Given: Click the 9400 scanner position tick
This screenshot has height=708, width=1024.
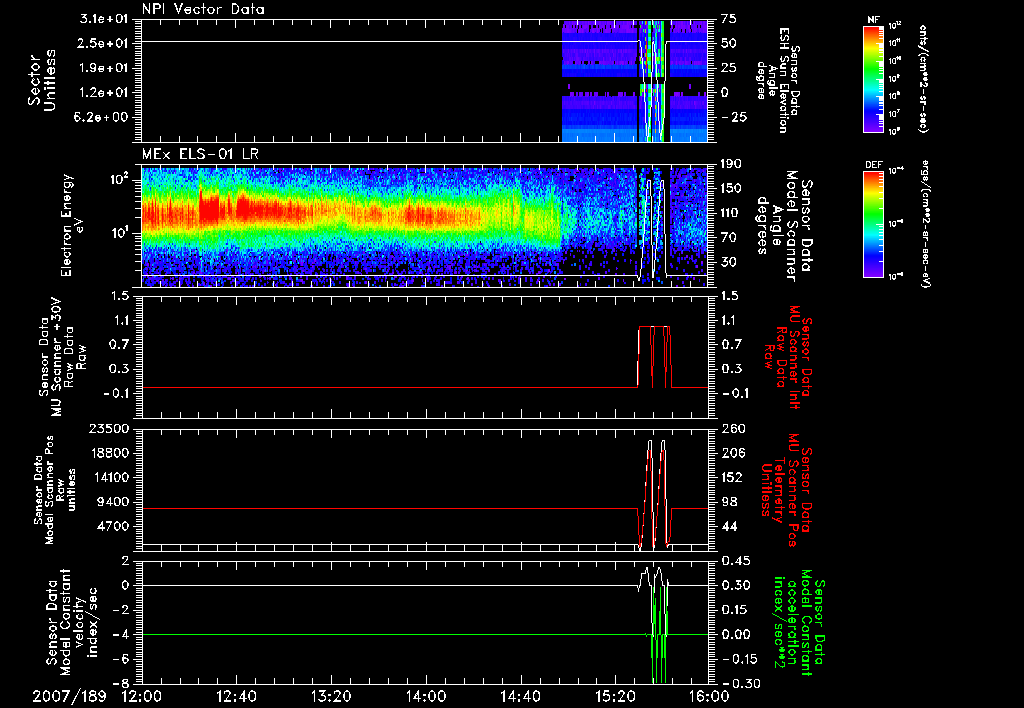Looking at the screenshot, I should (113, 502).
